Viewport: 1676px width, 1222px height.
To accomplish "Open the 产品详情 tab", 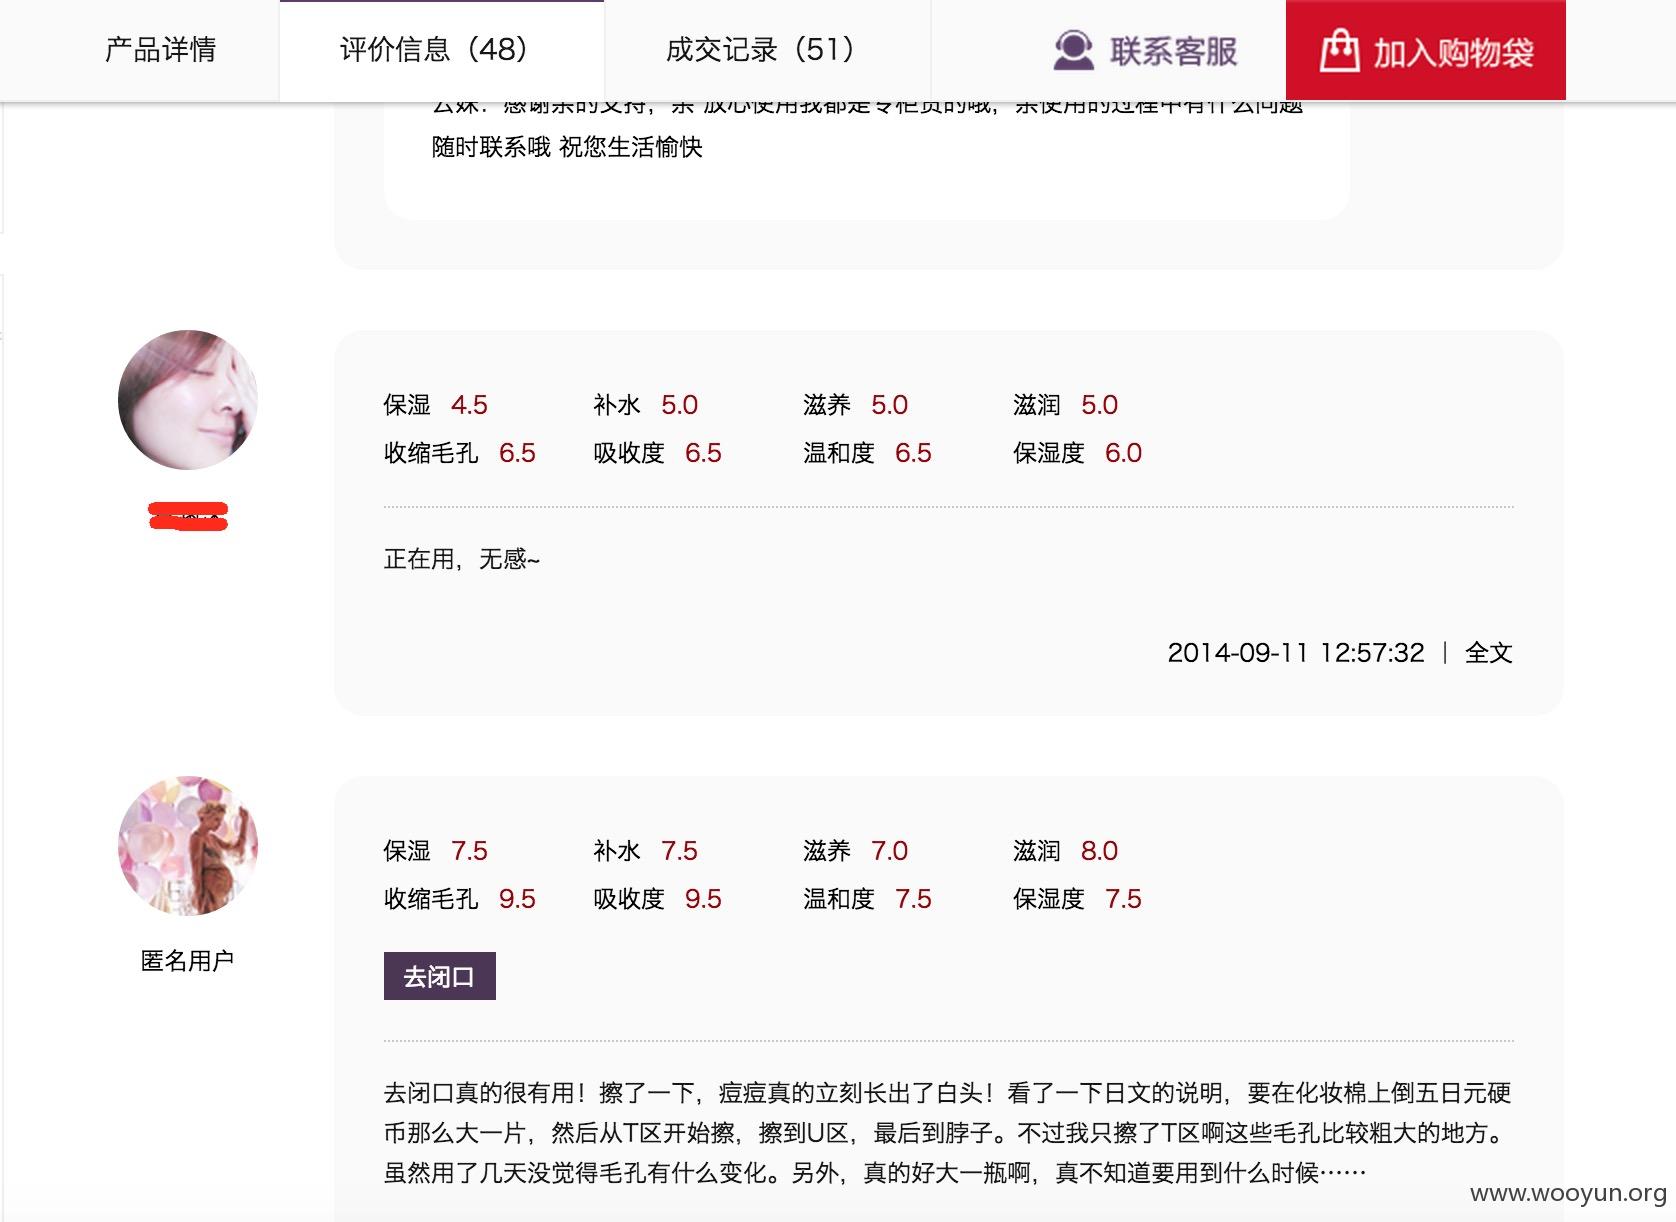I will (160, 50).
